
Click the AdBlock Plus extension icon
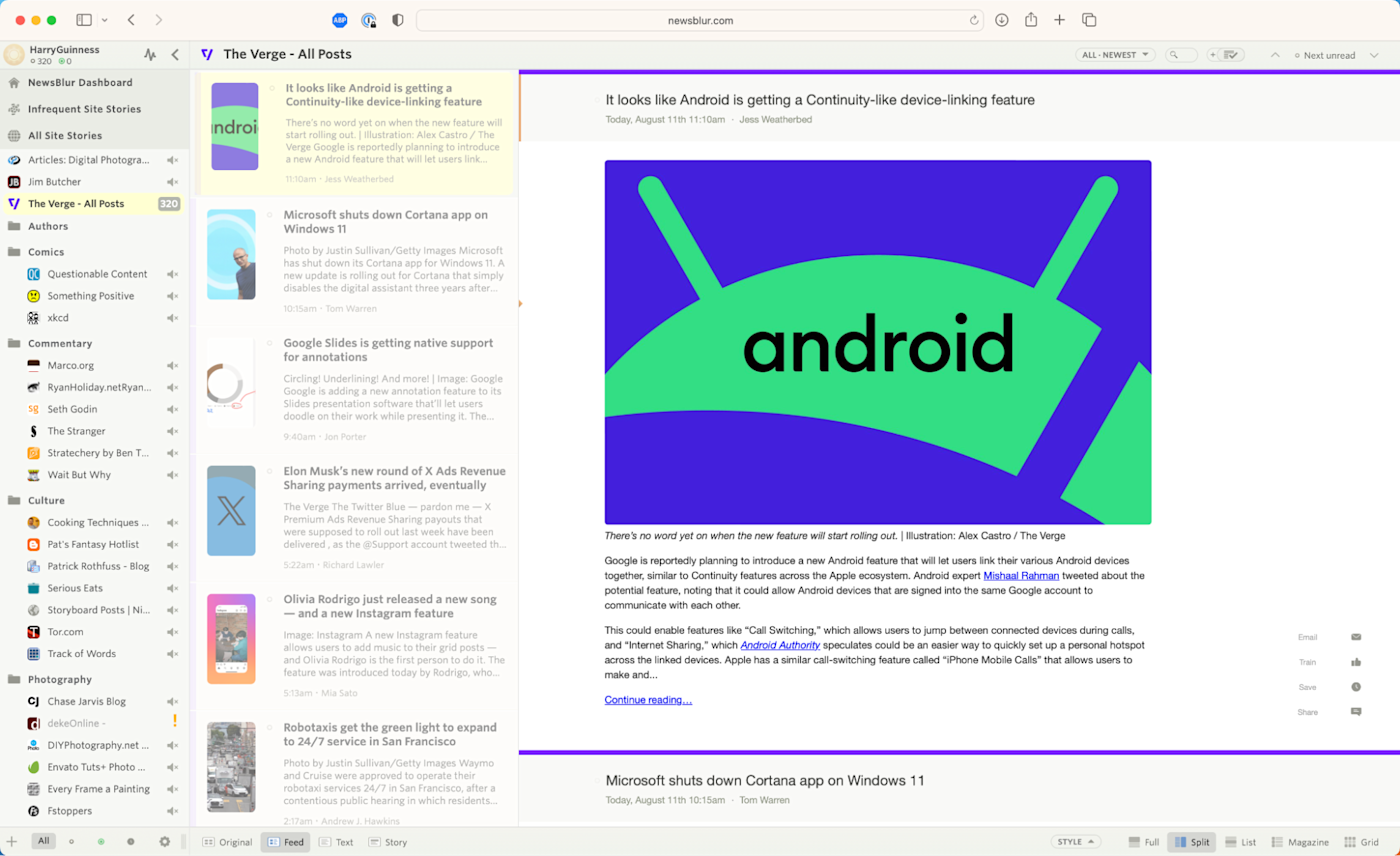(x=340, y=20)
